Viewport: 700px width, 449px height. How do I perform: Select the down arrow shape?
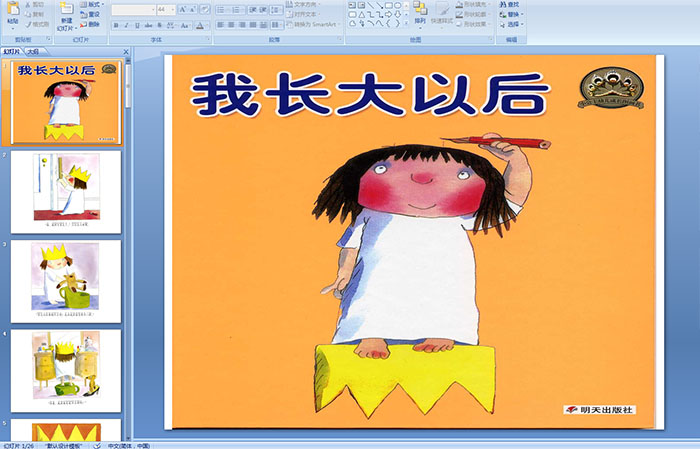[398, 15]
